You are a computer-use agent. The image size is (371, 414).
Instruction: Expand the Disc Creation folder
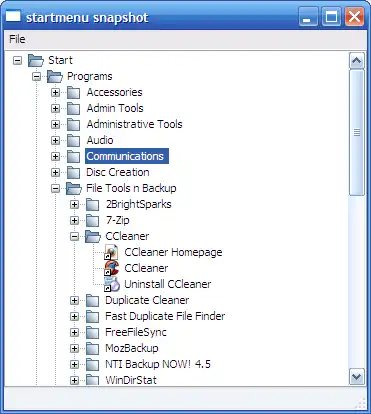[55, 172]
